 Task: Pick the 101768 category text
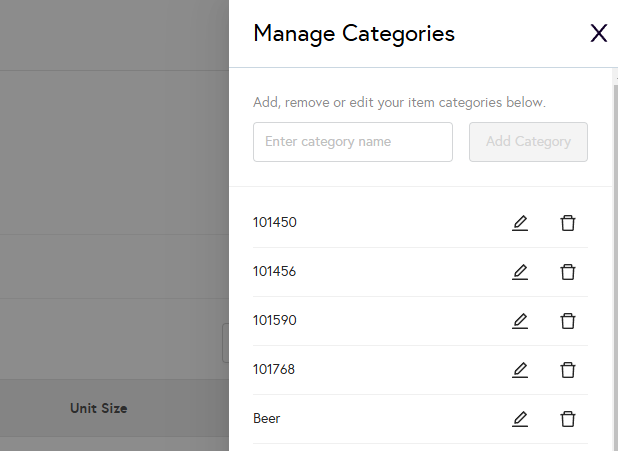point(275,369)
